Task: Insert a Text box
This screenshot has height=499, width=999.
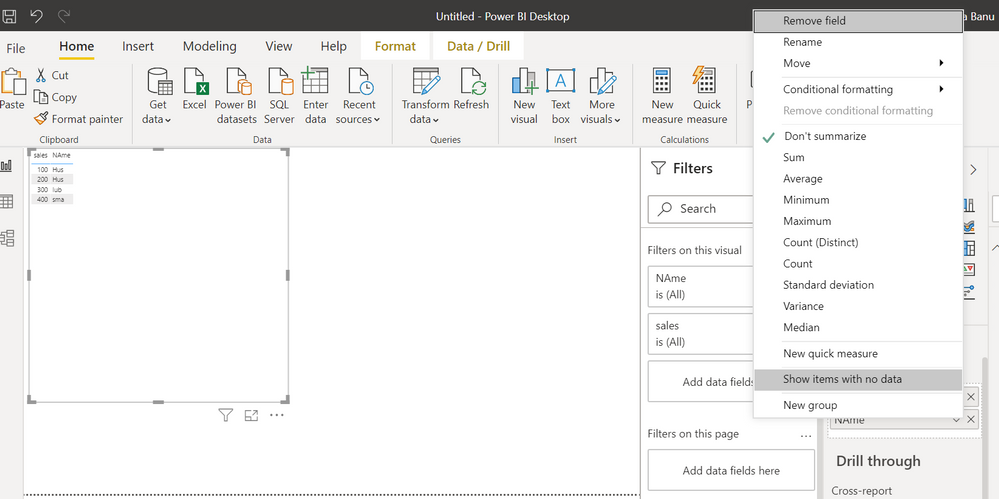Action: (x=561, y=96)
